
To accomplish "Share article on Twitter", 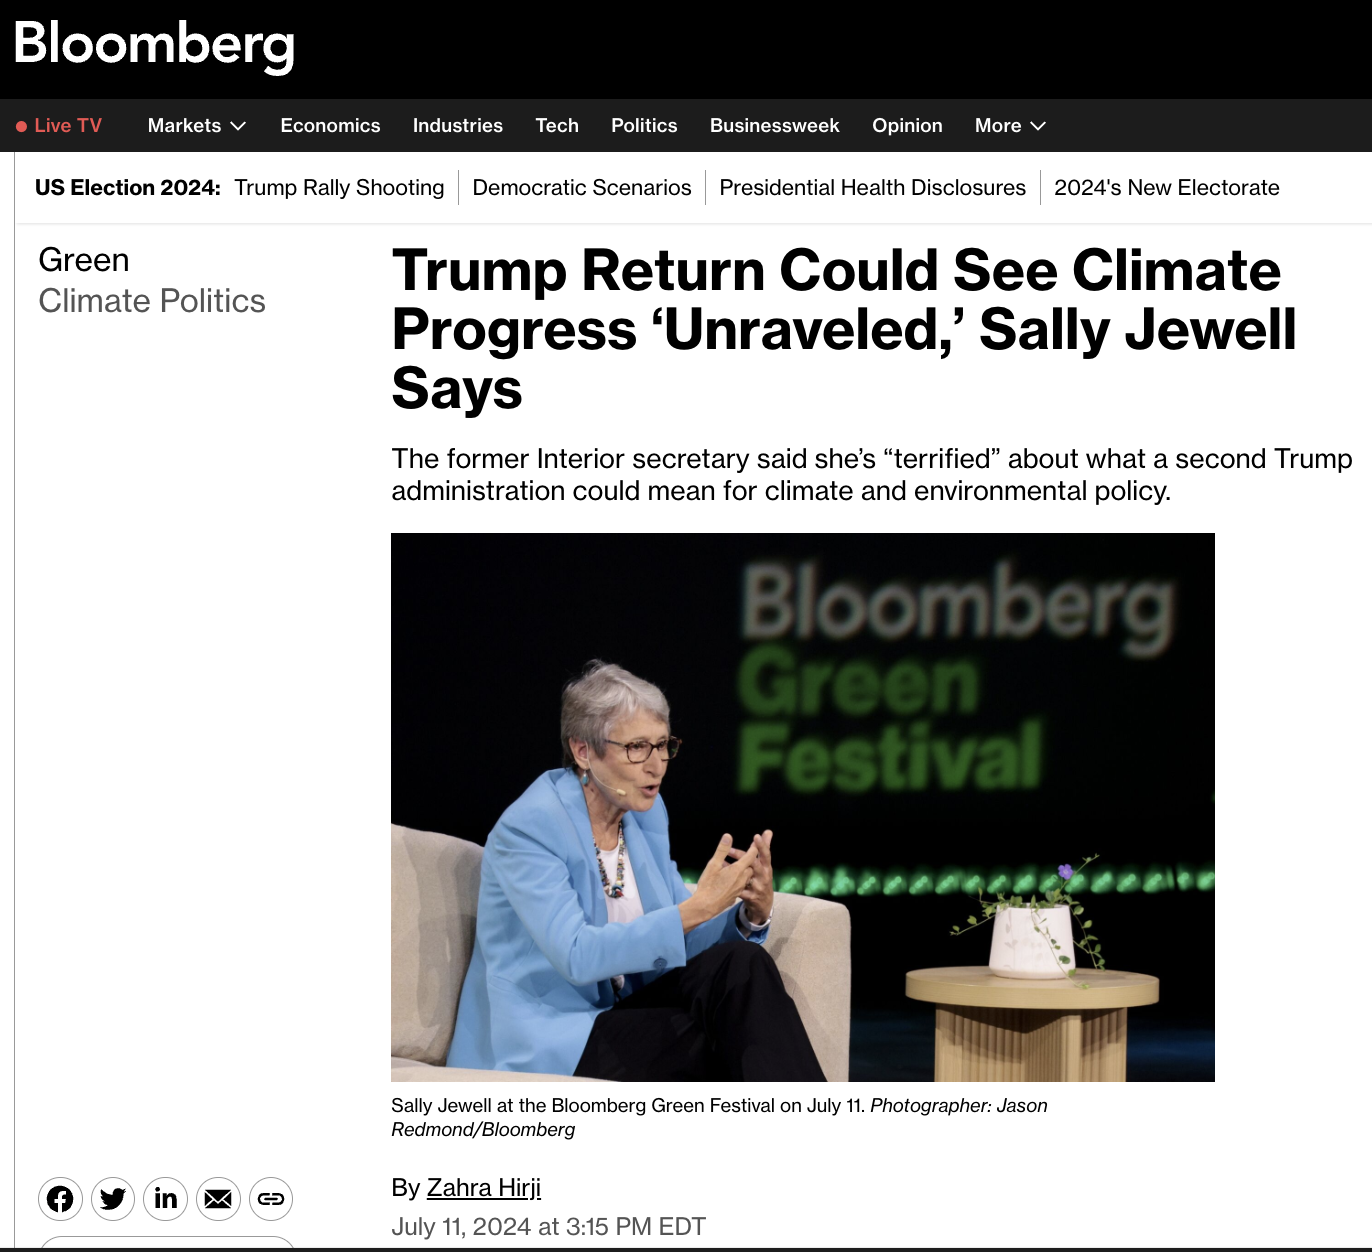I will pos(113,1198).
